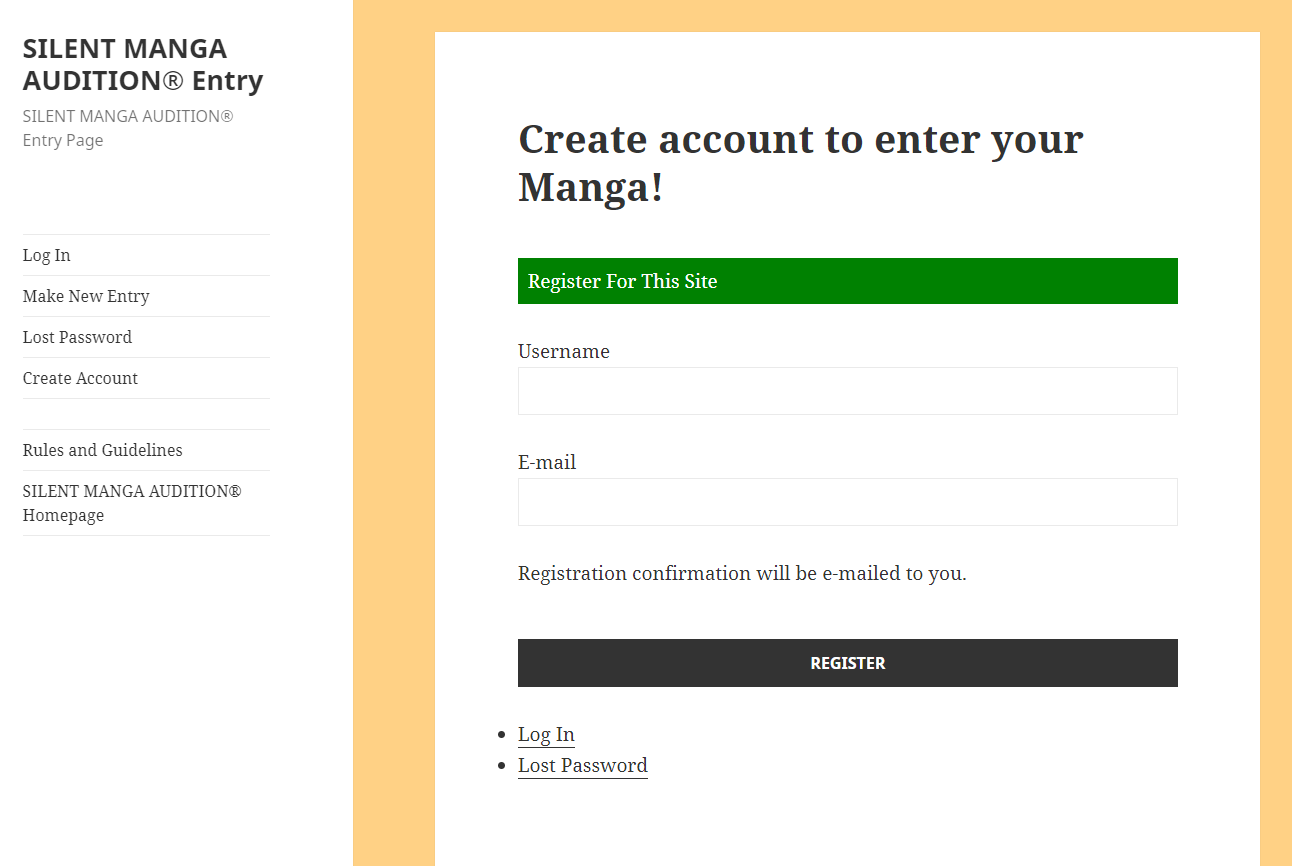This screenshot has height=866, width=1292.
Task: Click the E-mail field label
Action: pos(547,462)
